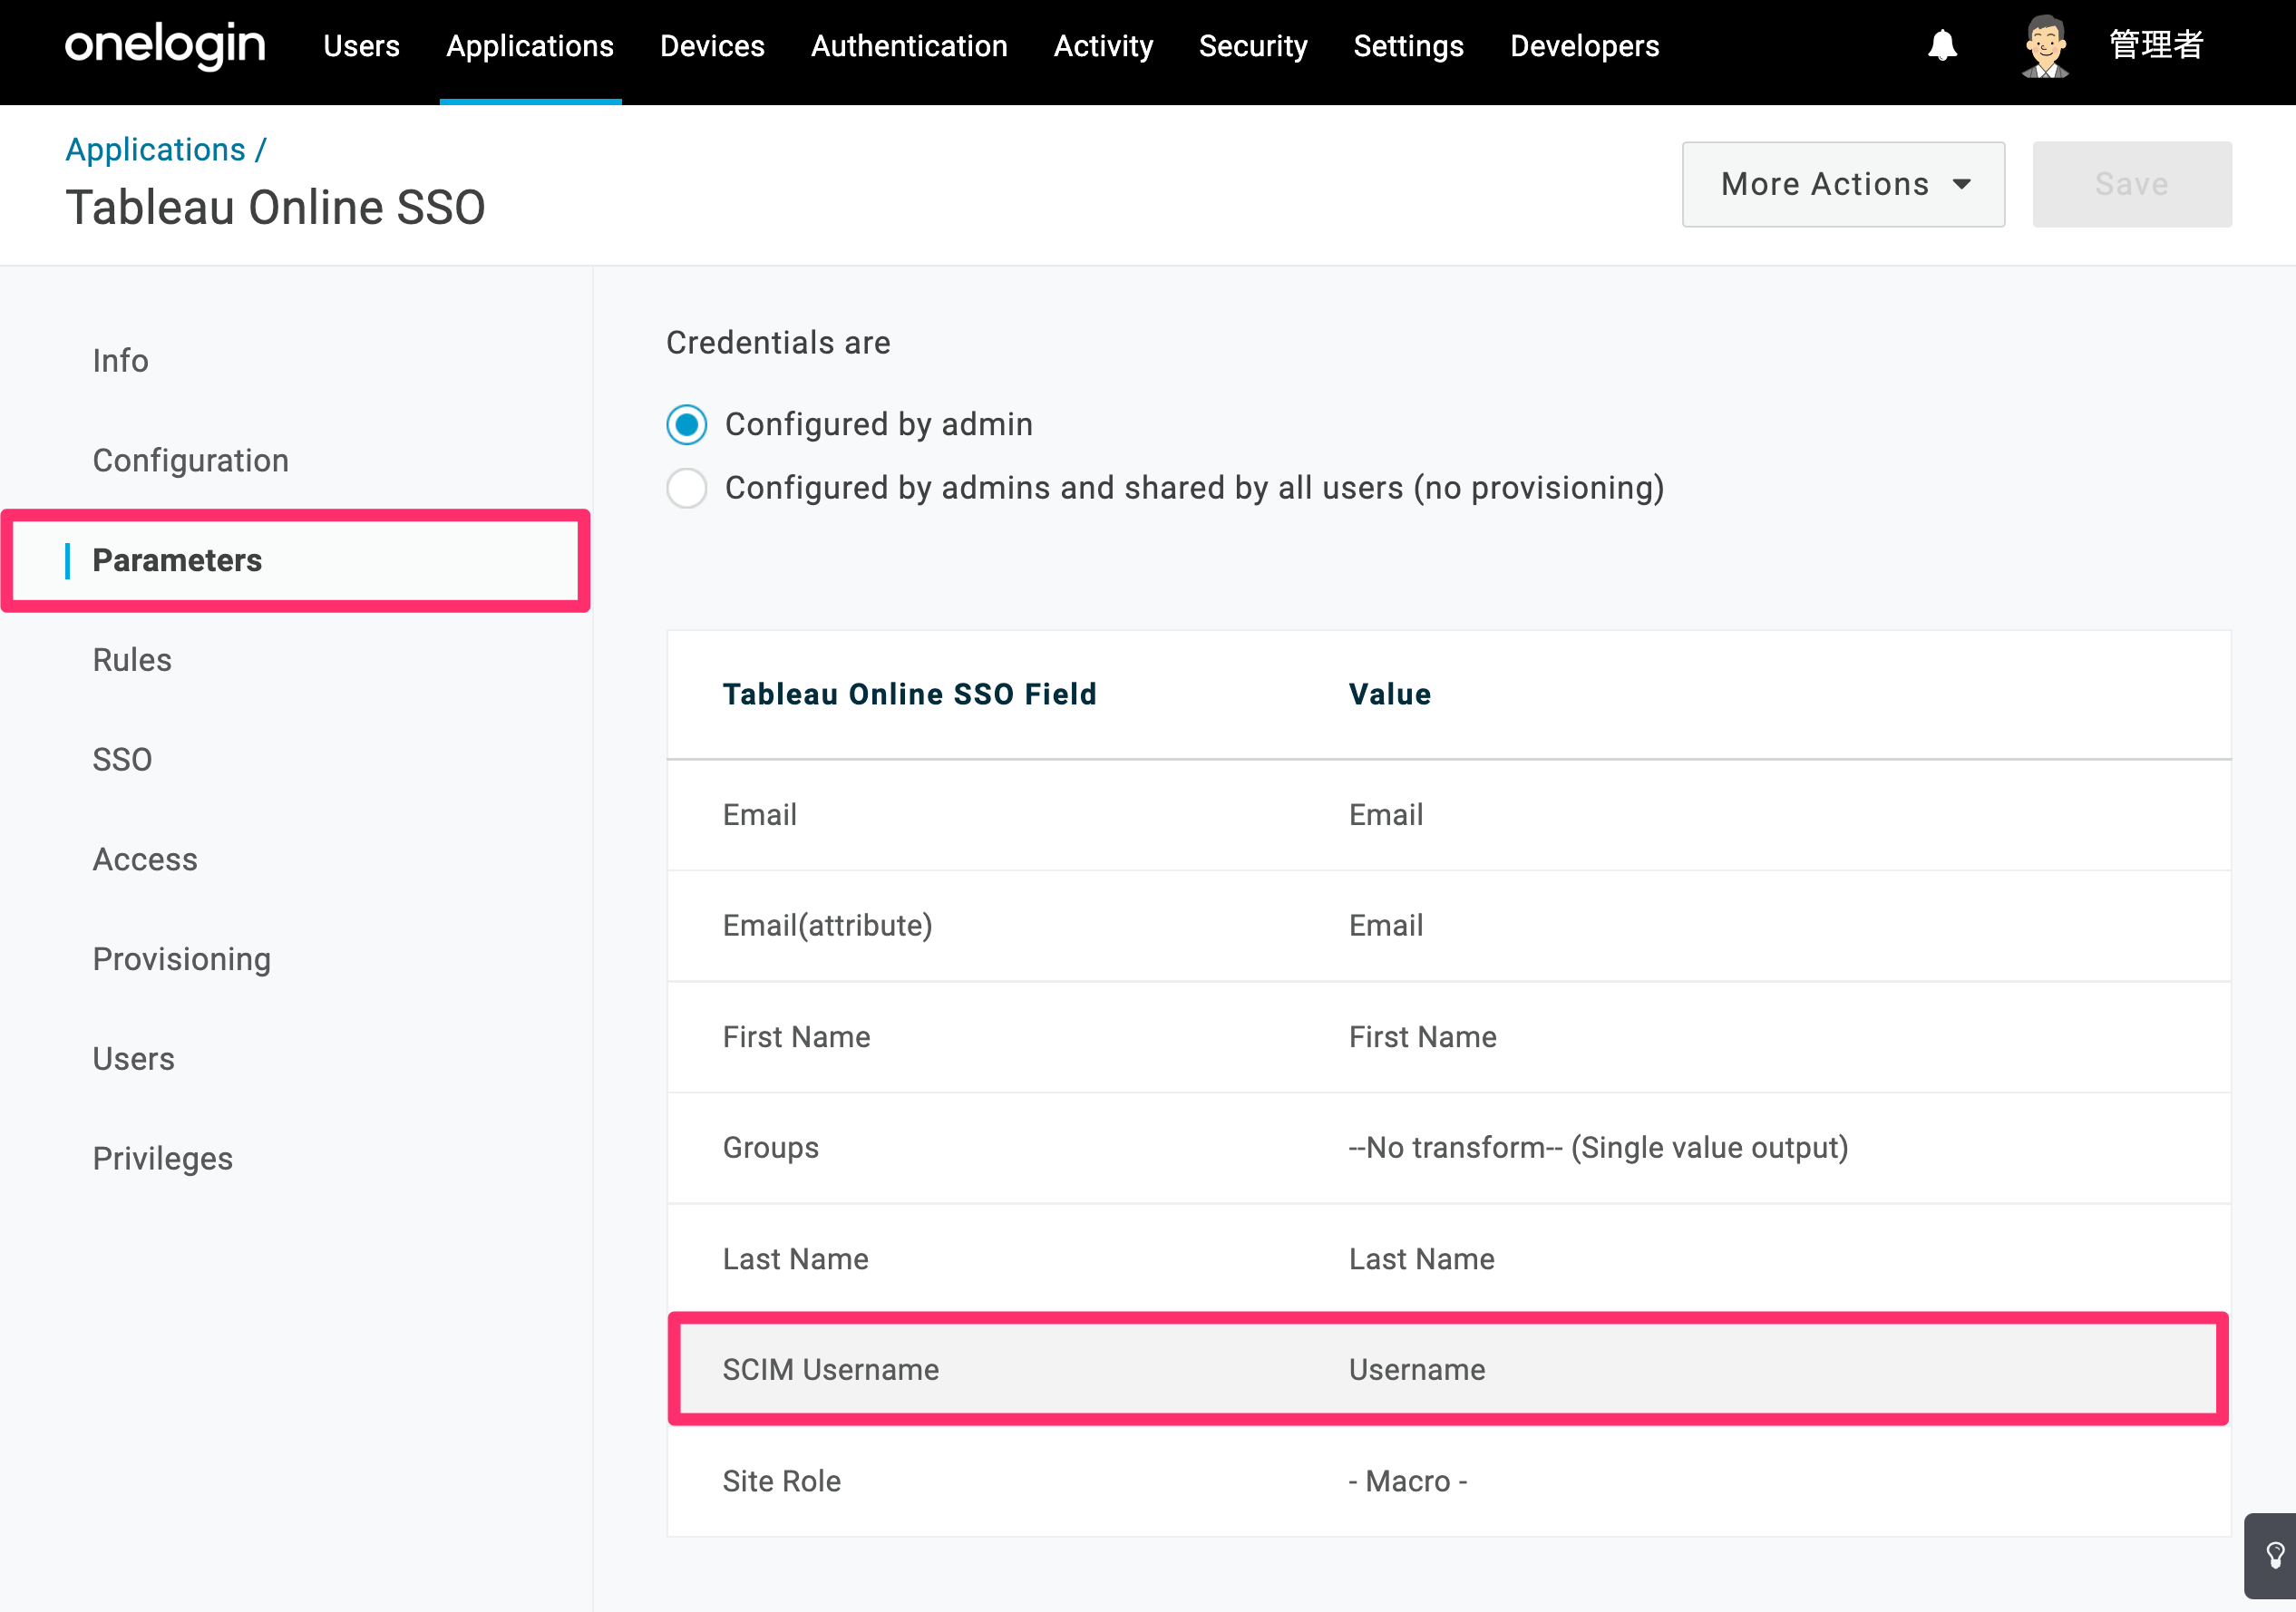Expand the More Actions dropdown

[1843, 184]
